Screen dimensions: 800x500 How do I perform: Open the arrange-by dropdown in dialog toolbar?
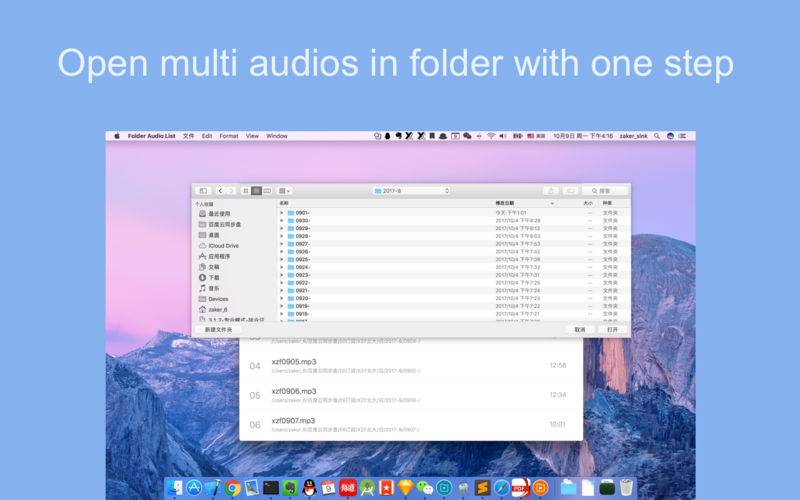coord(284,191)
